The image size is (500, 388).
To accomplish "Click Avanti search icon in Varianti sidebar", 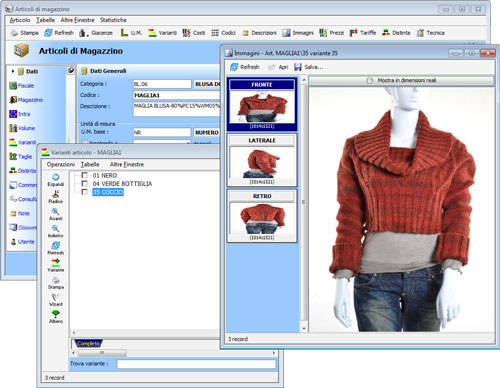I will [x=55, y=211].
